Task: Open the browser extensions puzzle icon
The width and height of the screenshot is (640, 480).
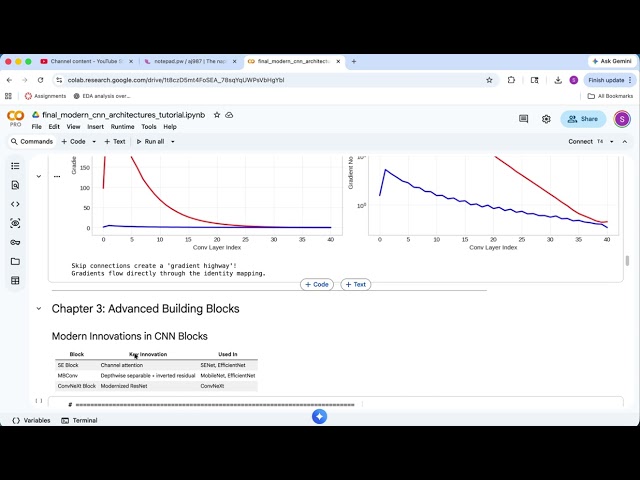Action: (511, 80)
